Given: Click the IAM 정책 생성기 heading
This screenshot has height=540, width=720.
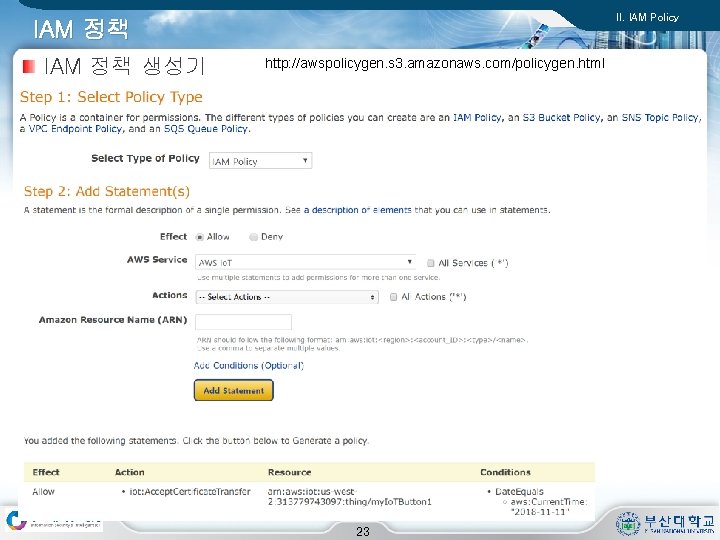Looking at the screenshot, I should coord(124,66).
